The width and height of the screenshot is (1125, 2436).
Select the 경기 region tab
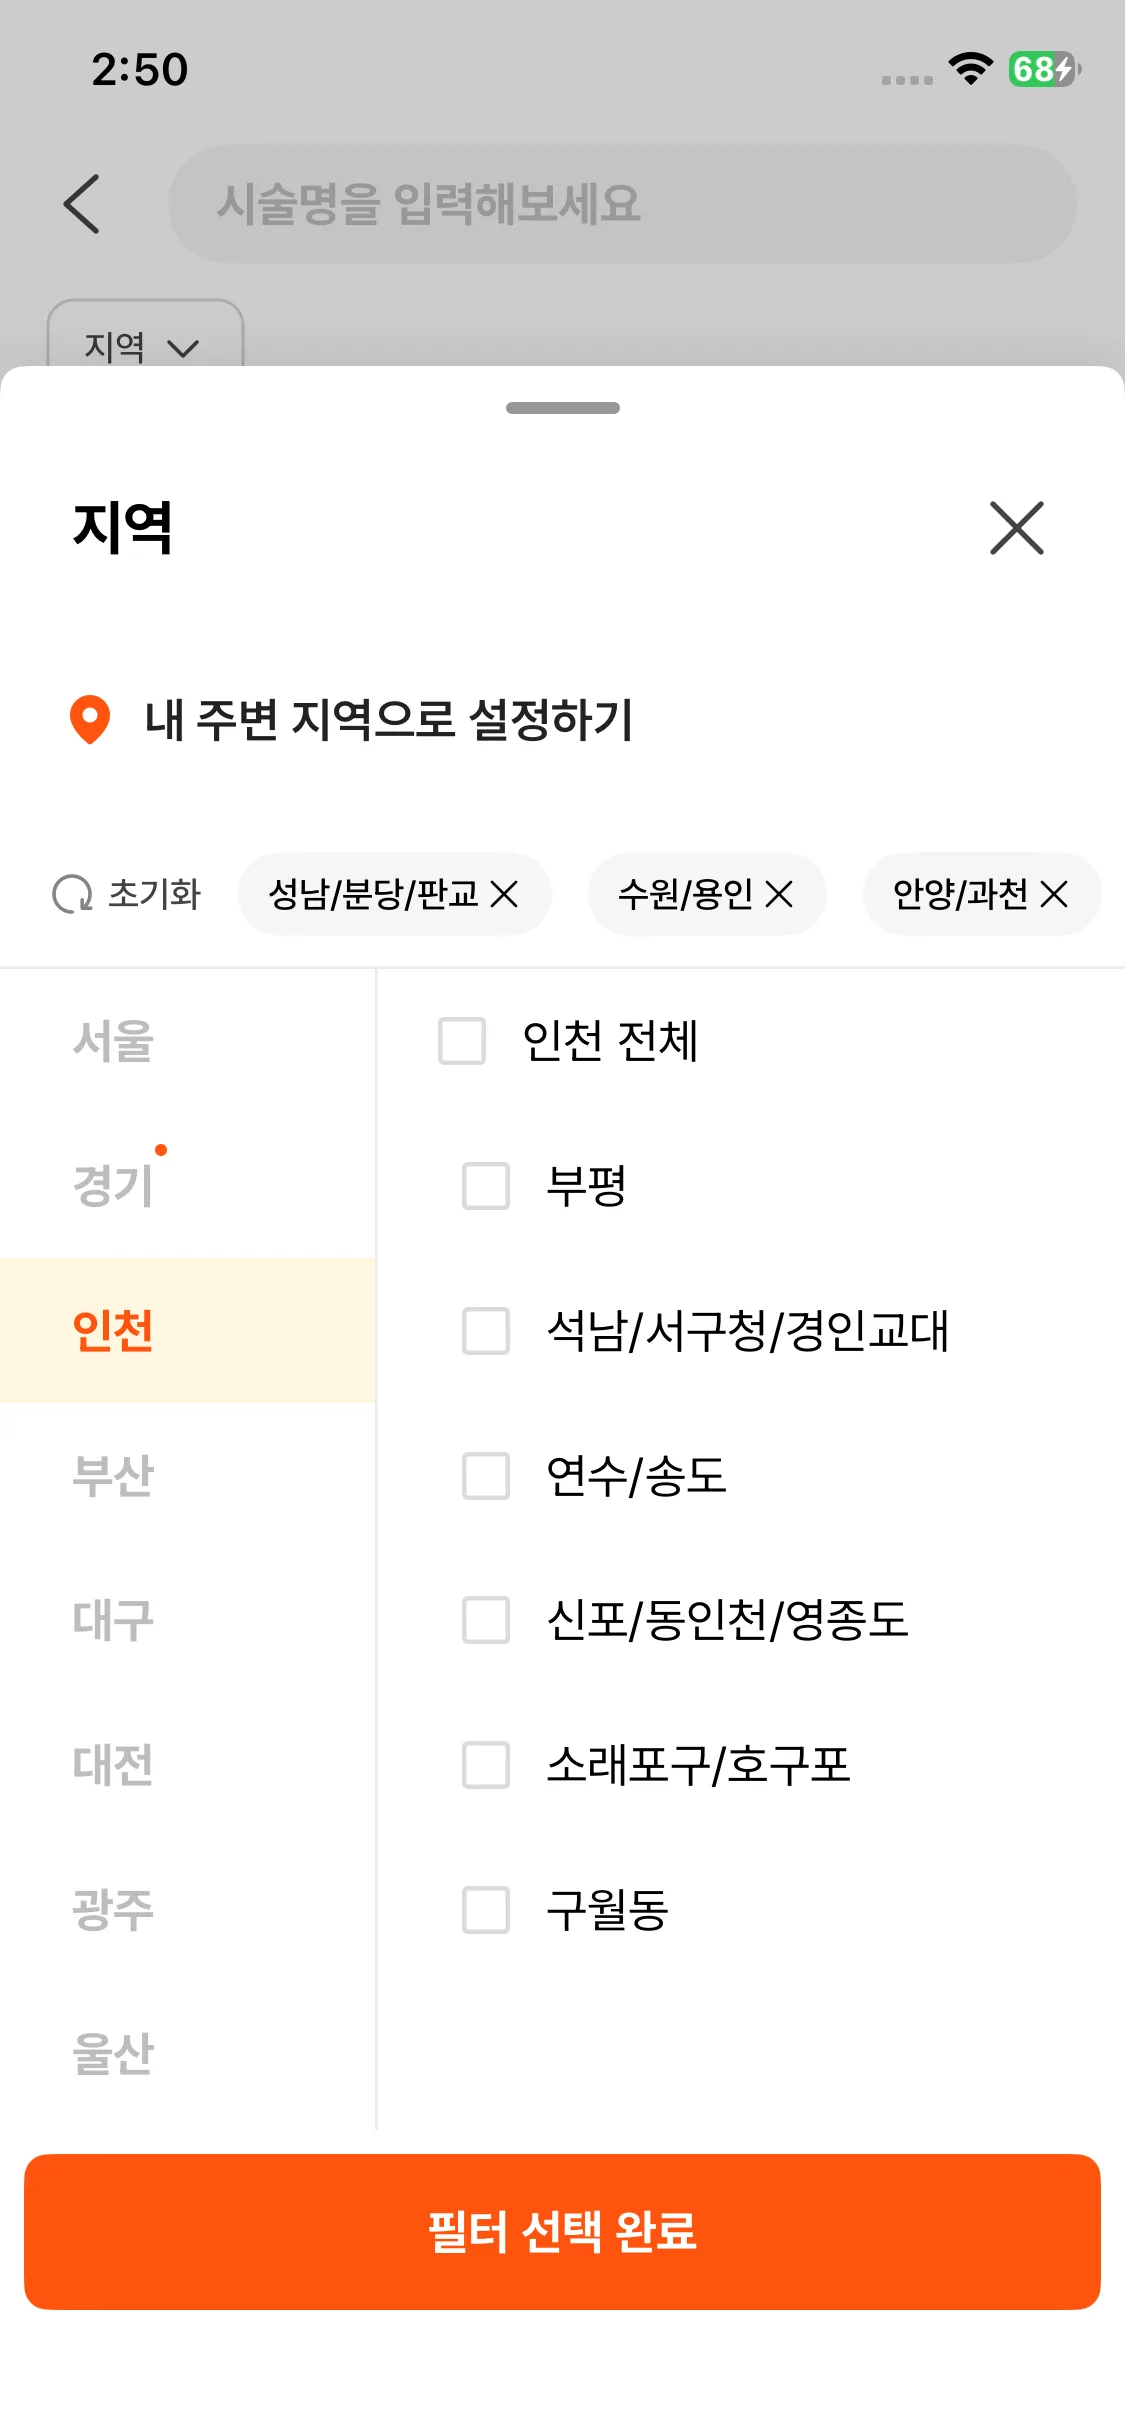point(113,1186)
